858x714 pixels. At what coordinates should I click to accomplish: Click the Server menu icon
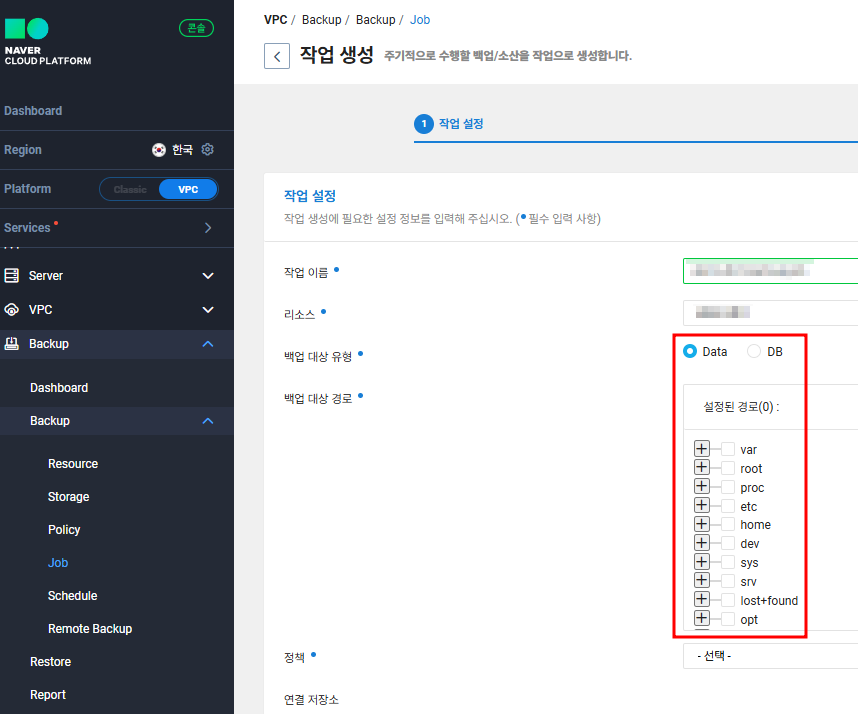11,275
